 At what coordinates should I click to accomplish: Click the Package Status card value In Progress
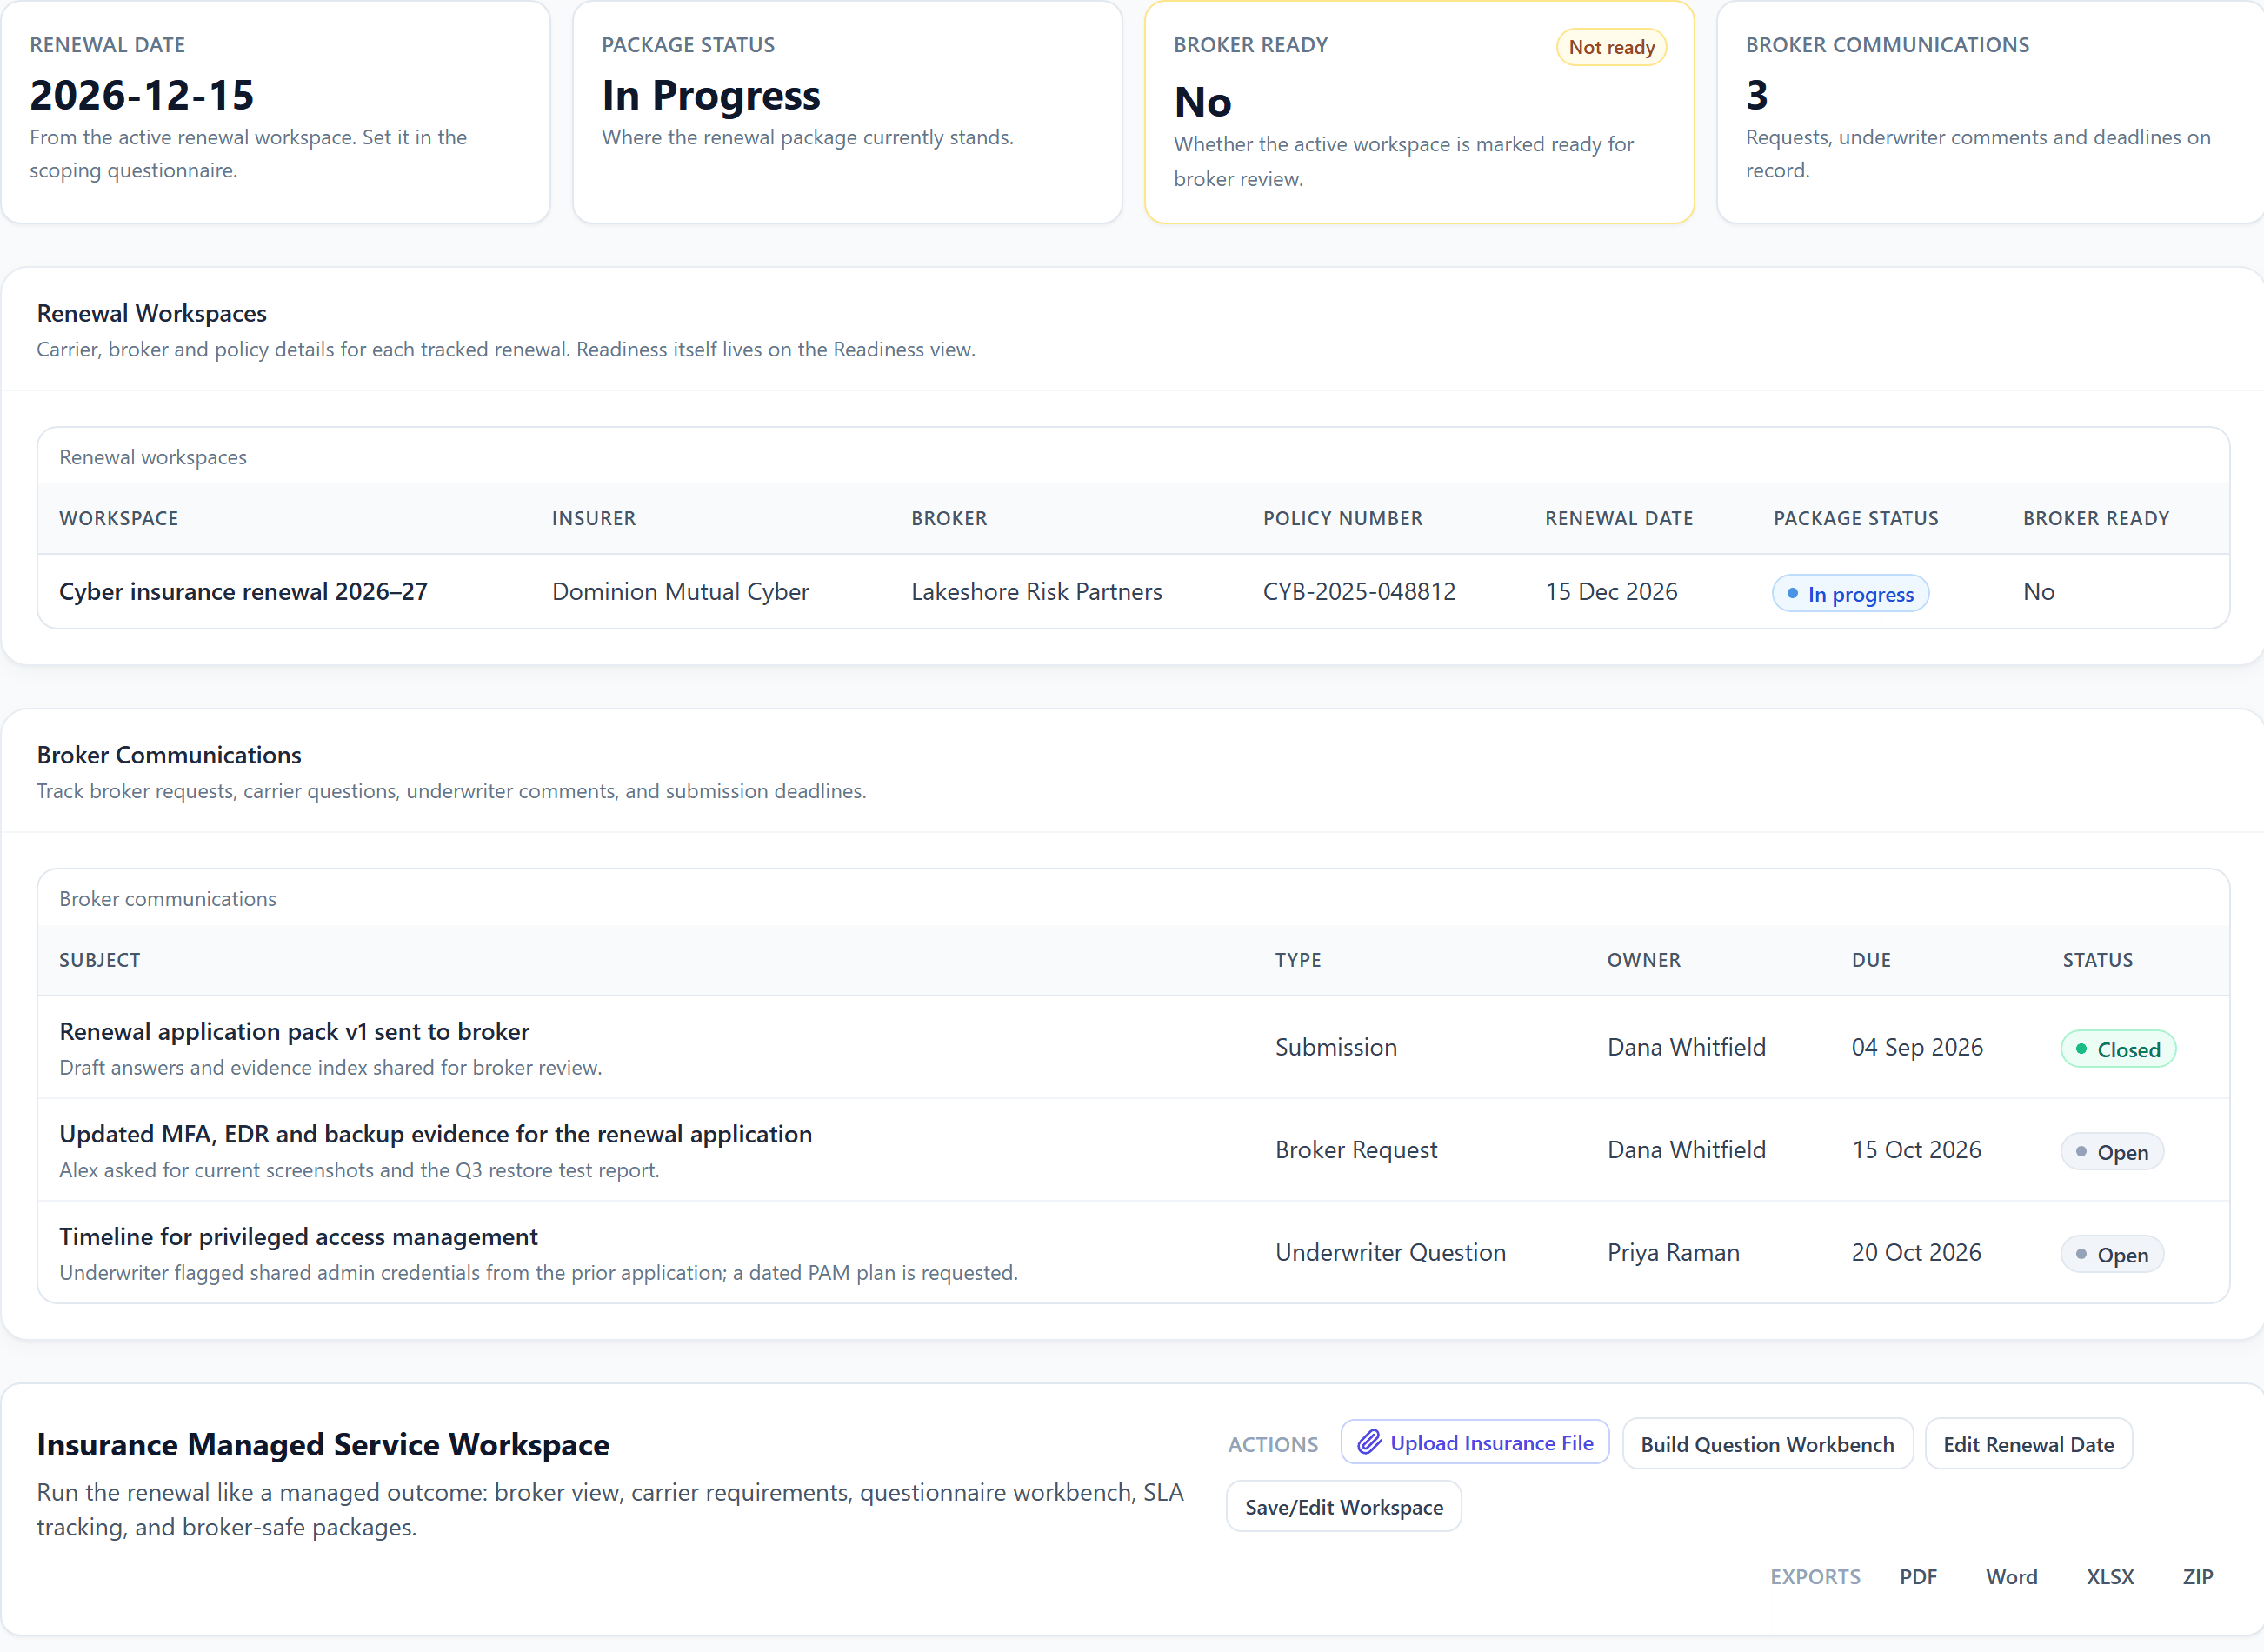(x=710, y=95)
